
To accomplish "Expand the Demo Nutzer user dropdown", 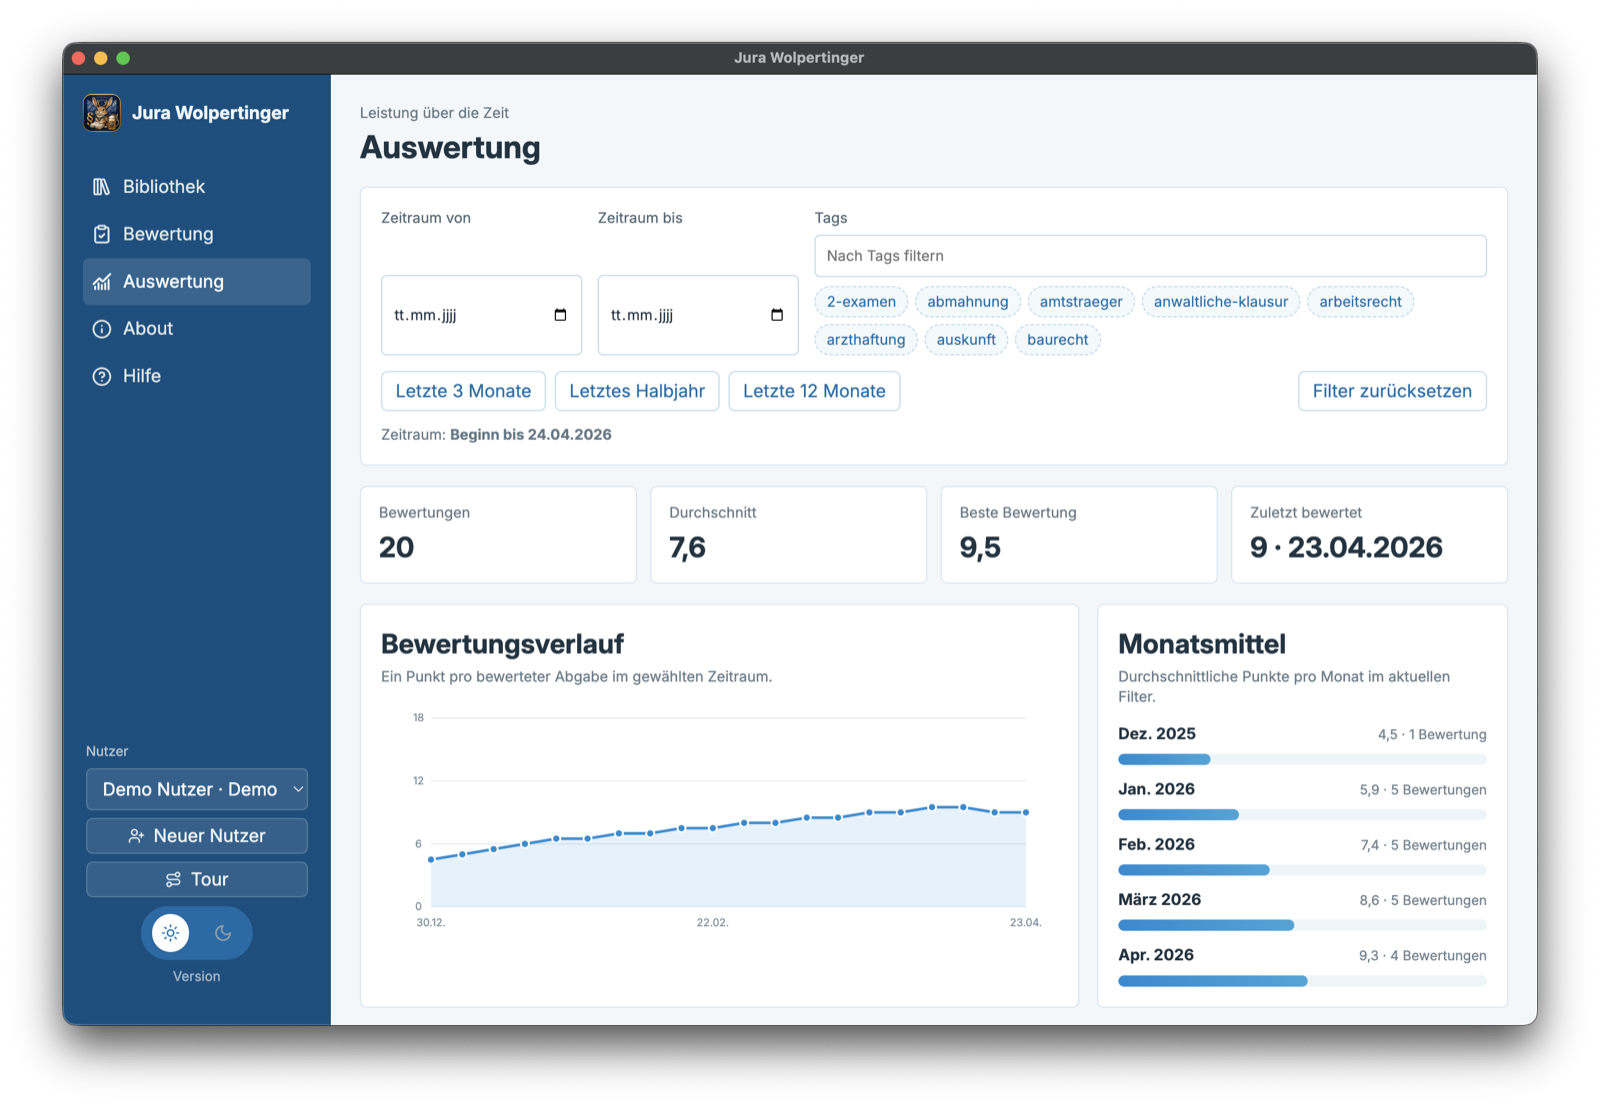I will tap(197, 790).
